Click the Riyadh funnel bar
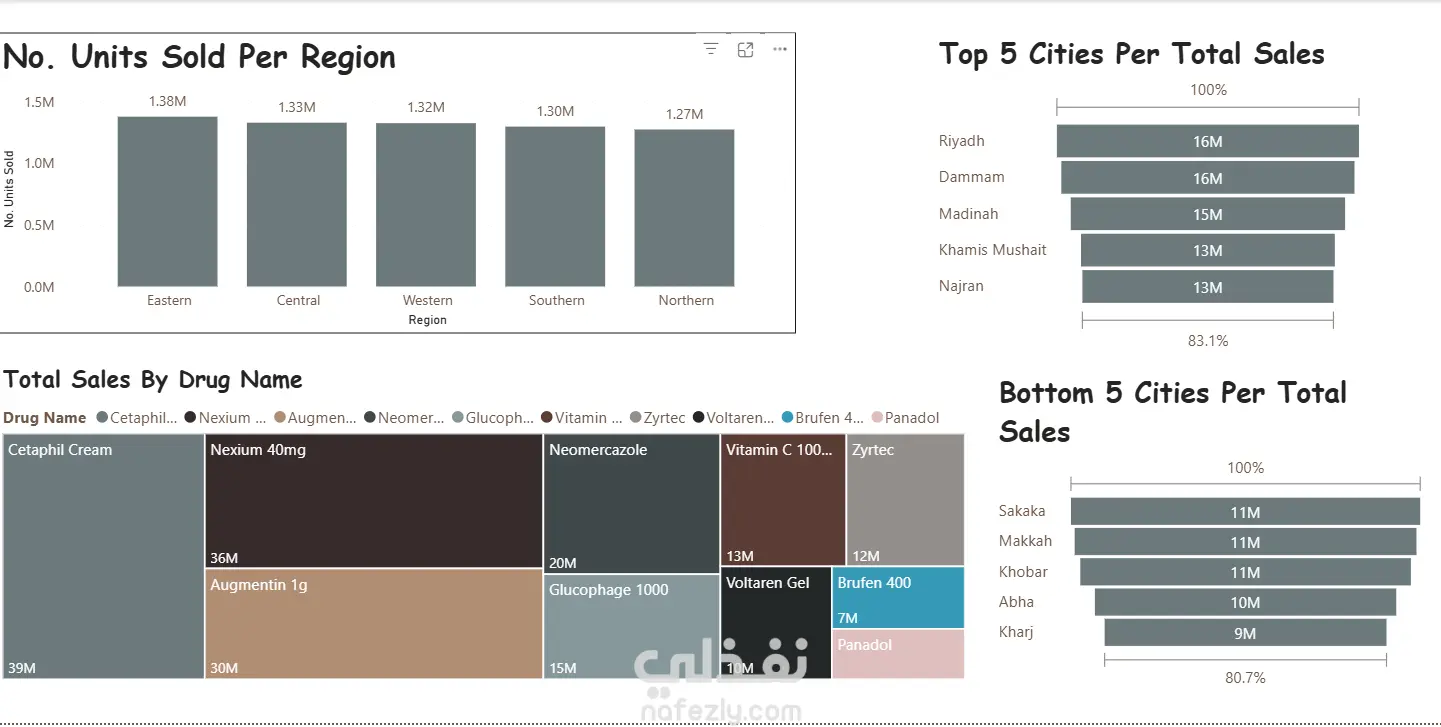 pyautogui.click(x=1208, y=141)
